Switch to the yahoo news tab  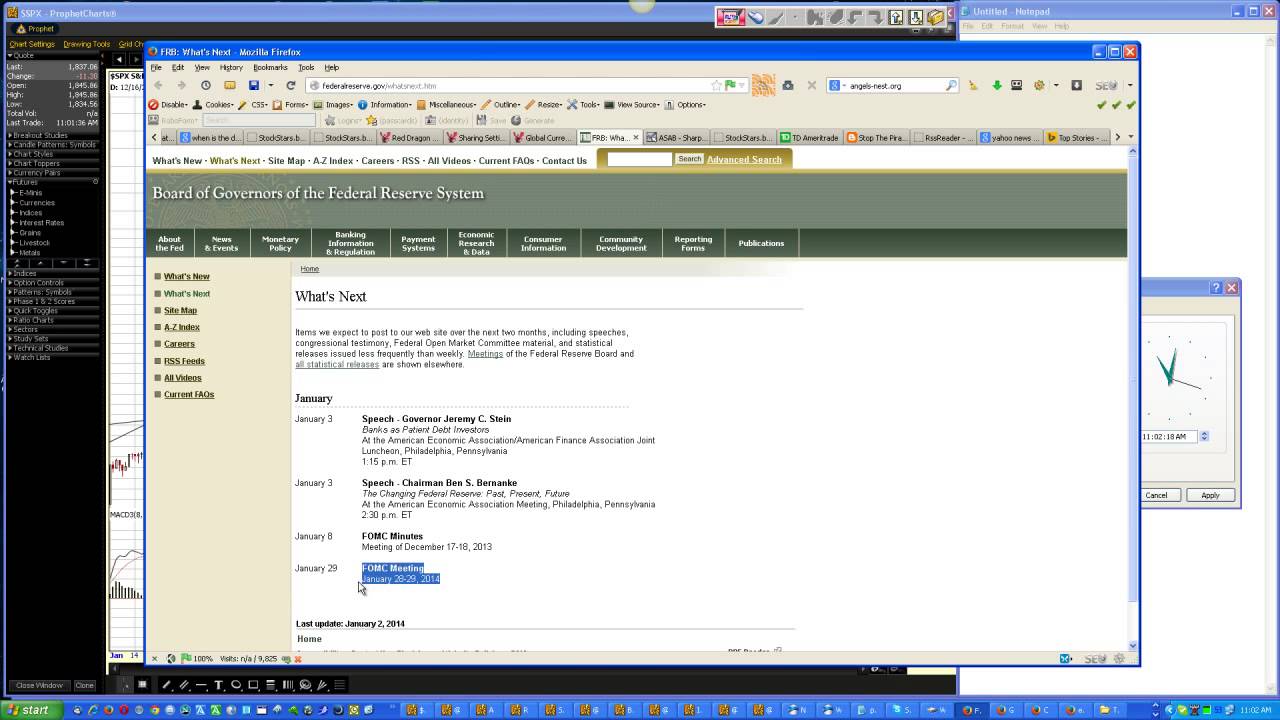coord(1009,138)
